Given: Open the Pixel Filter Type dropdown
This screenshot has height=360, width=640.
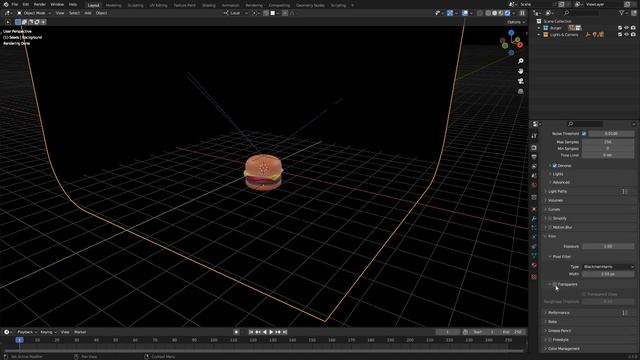Looking at the screenshot, I should coord(608,267).
